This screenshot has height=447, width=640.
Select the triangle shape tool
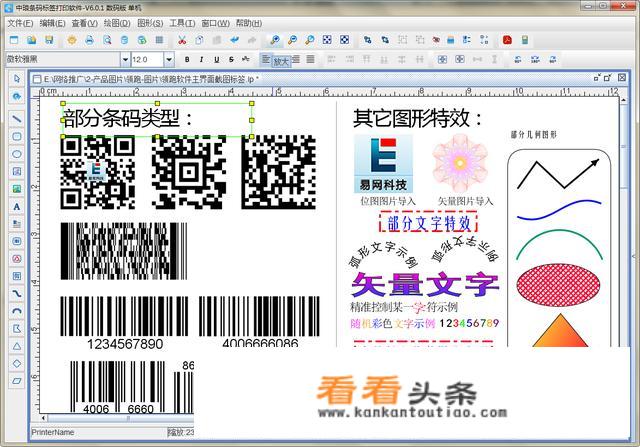[x=17, y=346]
